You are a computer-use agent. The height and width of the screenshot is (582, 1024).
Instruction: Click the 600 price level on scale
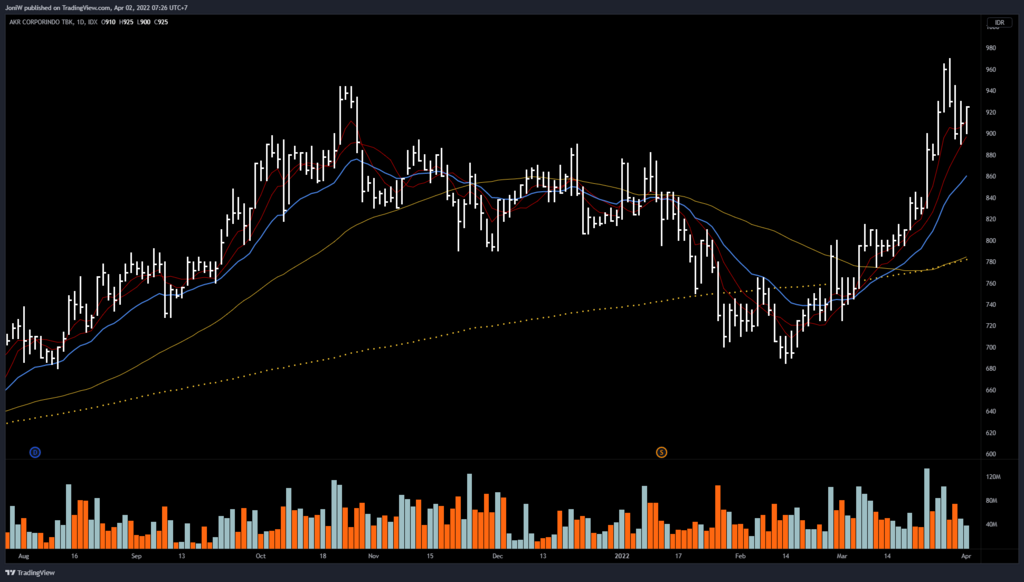click(x=991, y=455)
